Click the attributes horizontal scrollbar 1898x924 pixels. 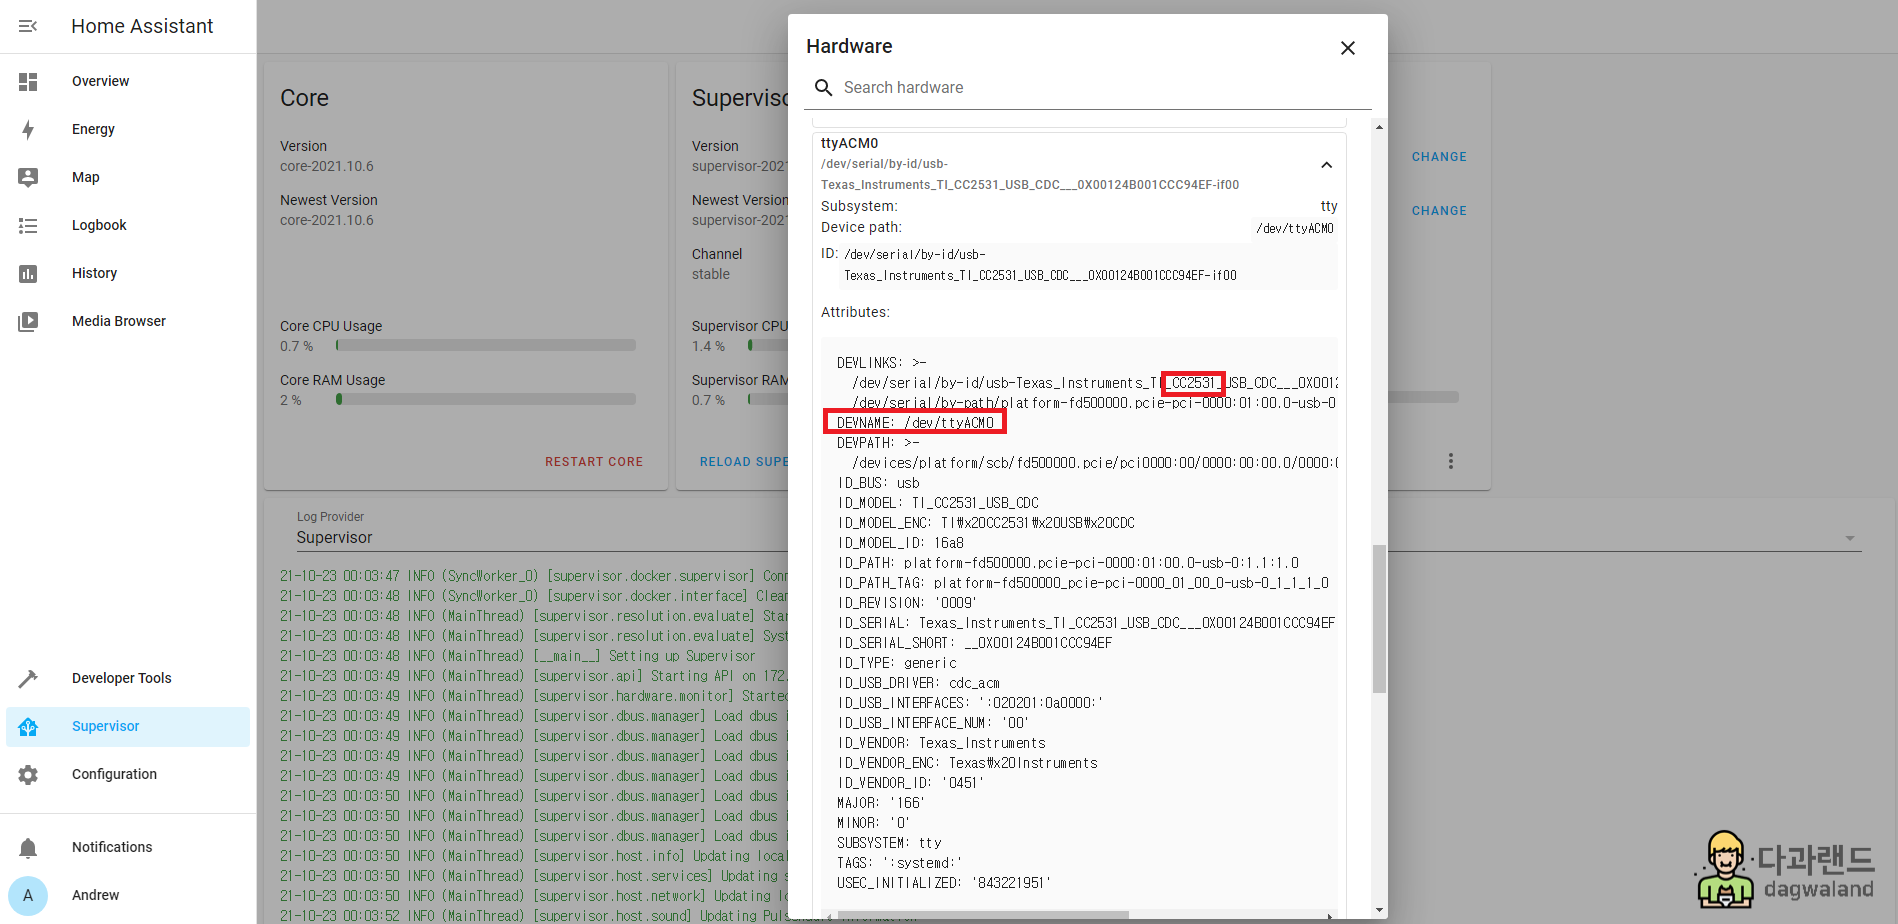[x=983, y=915]
